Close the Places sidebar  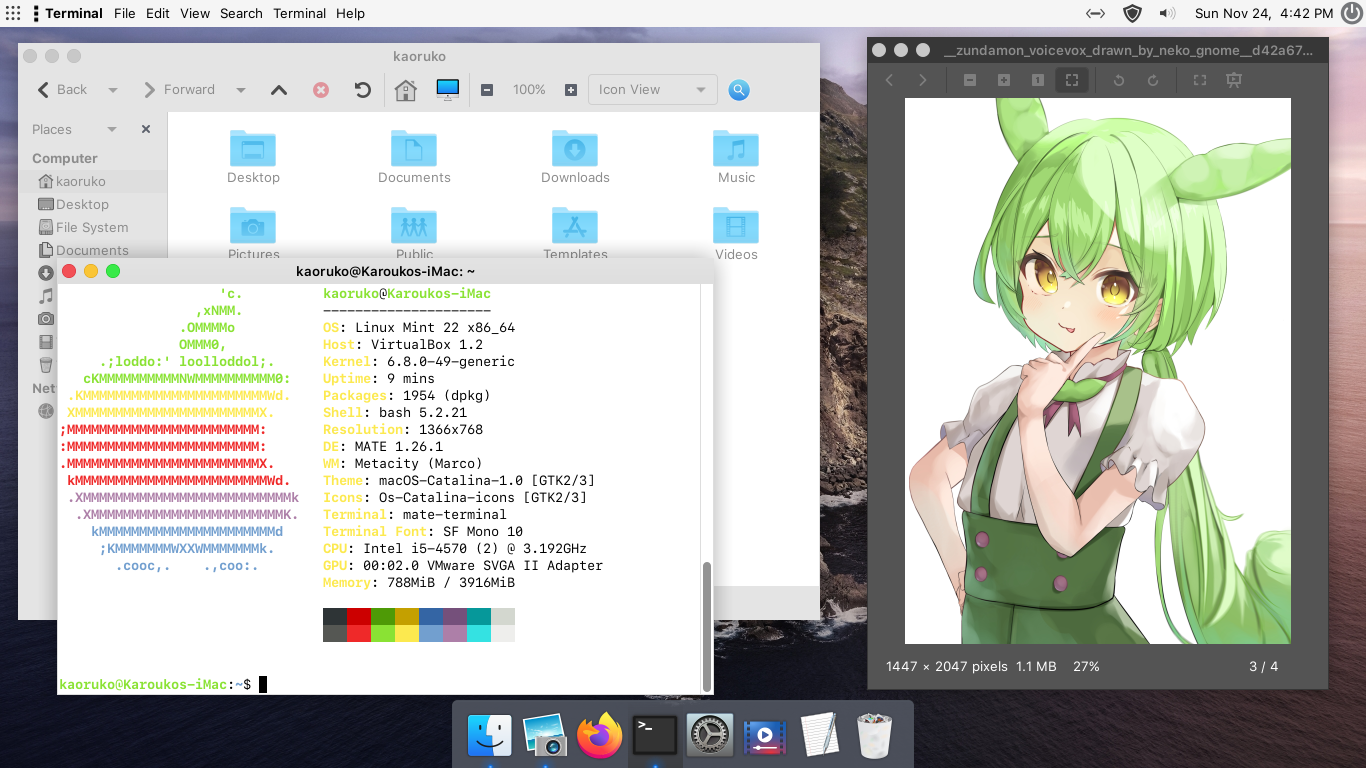(146, 129)
